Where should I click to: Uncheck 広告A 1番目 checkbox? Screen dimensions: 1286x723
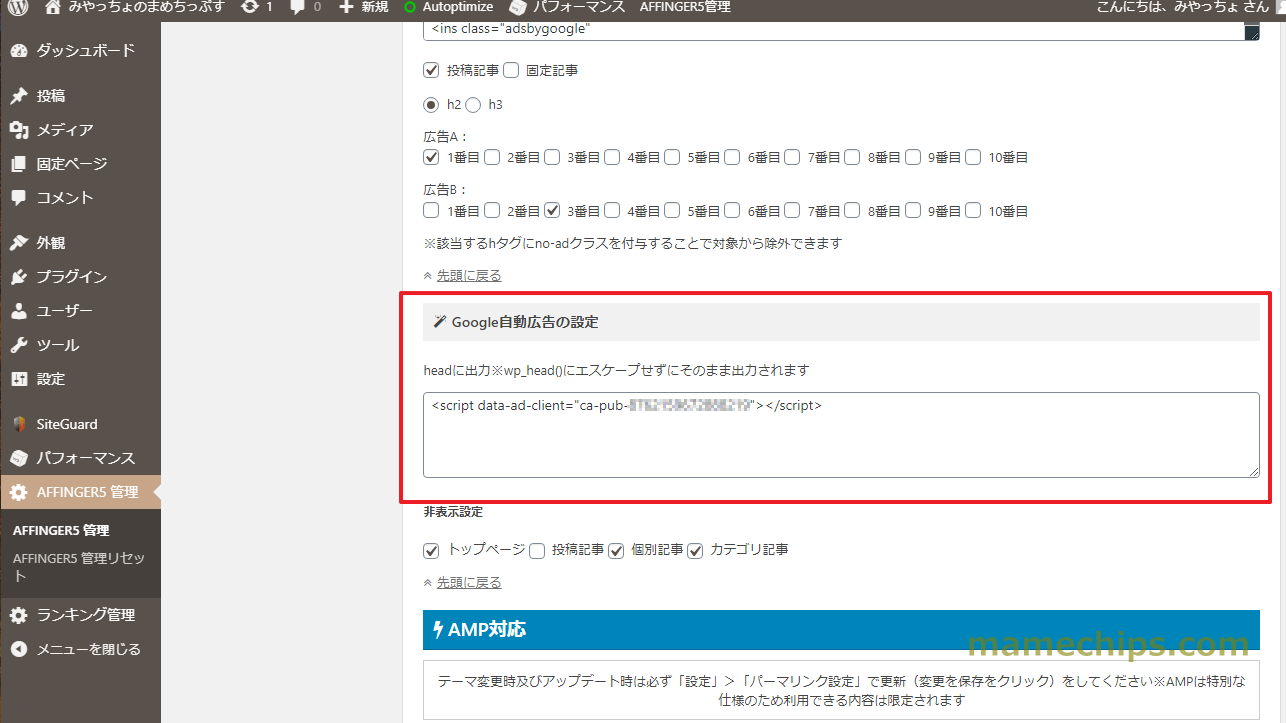(x=432, y=157)
